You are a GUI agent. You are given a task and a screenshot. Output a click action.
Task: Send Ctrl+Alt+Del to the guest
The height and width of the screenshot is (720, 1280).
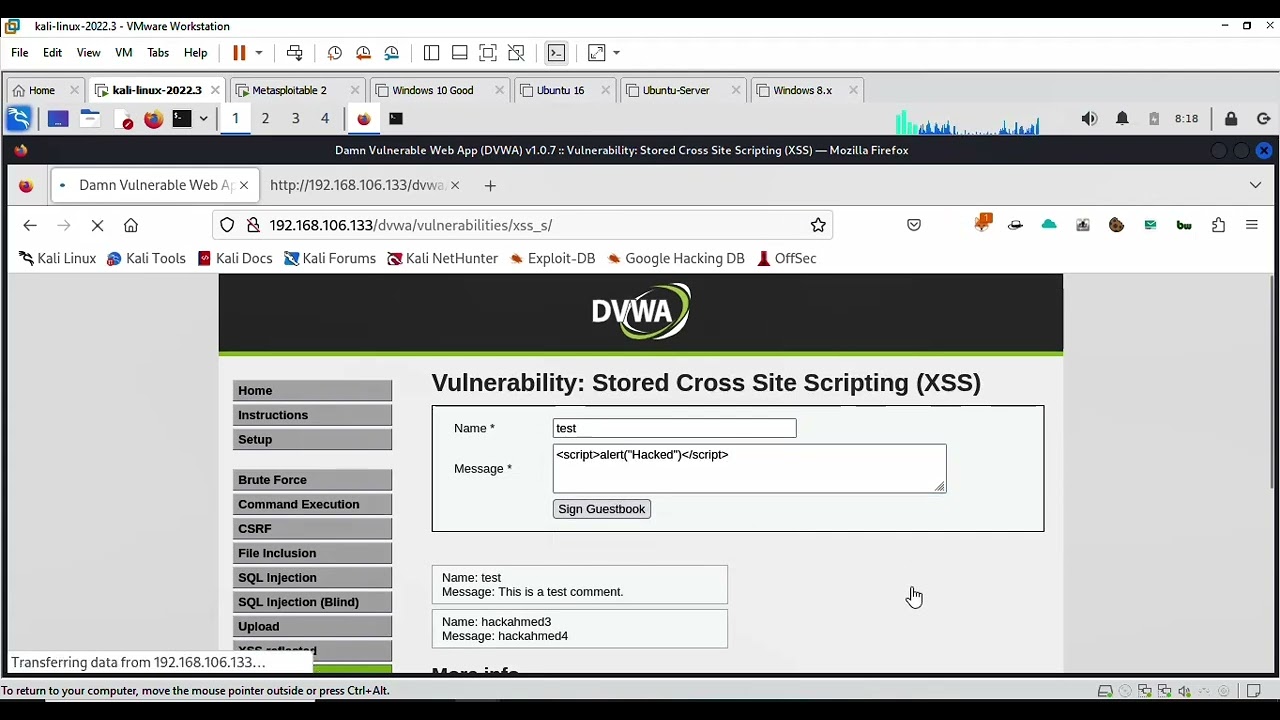[x=294, y=53]
